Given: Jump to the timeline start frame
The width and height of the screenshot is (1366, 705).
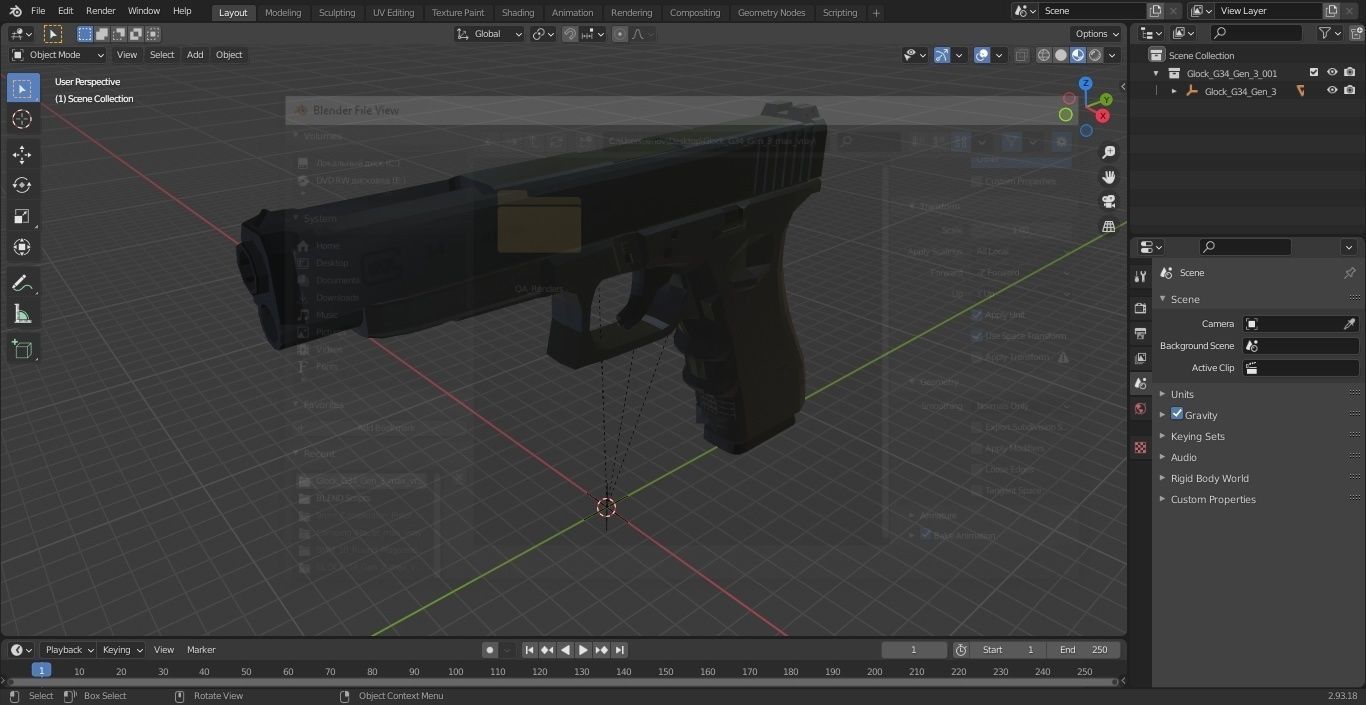Looking at the screenshot, I should tap(529, 650).
